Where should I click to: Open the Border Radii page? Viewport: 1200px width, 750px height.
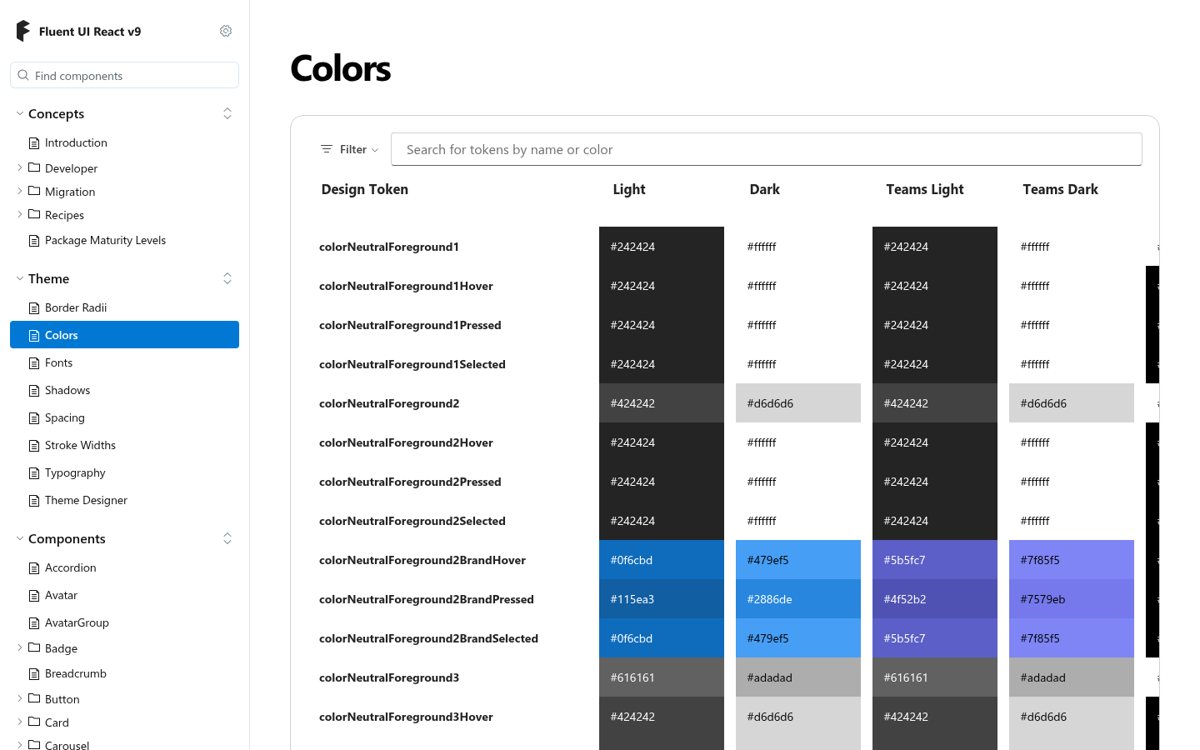pos(76,308)
